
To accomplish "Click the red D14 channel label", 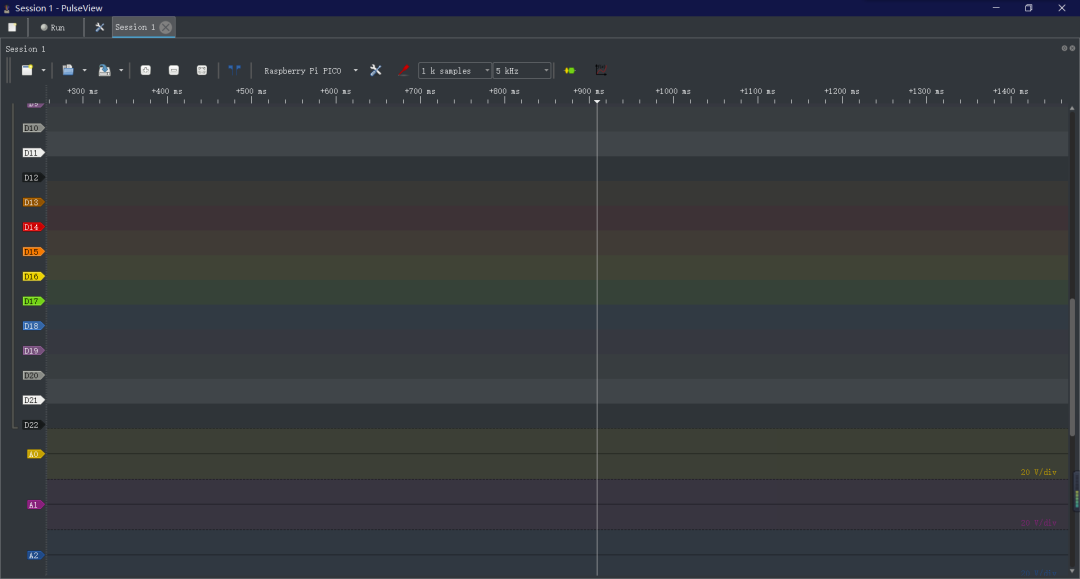I will point(32,227).
